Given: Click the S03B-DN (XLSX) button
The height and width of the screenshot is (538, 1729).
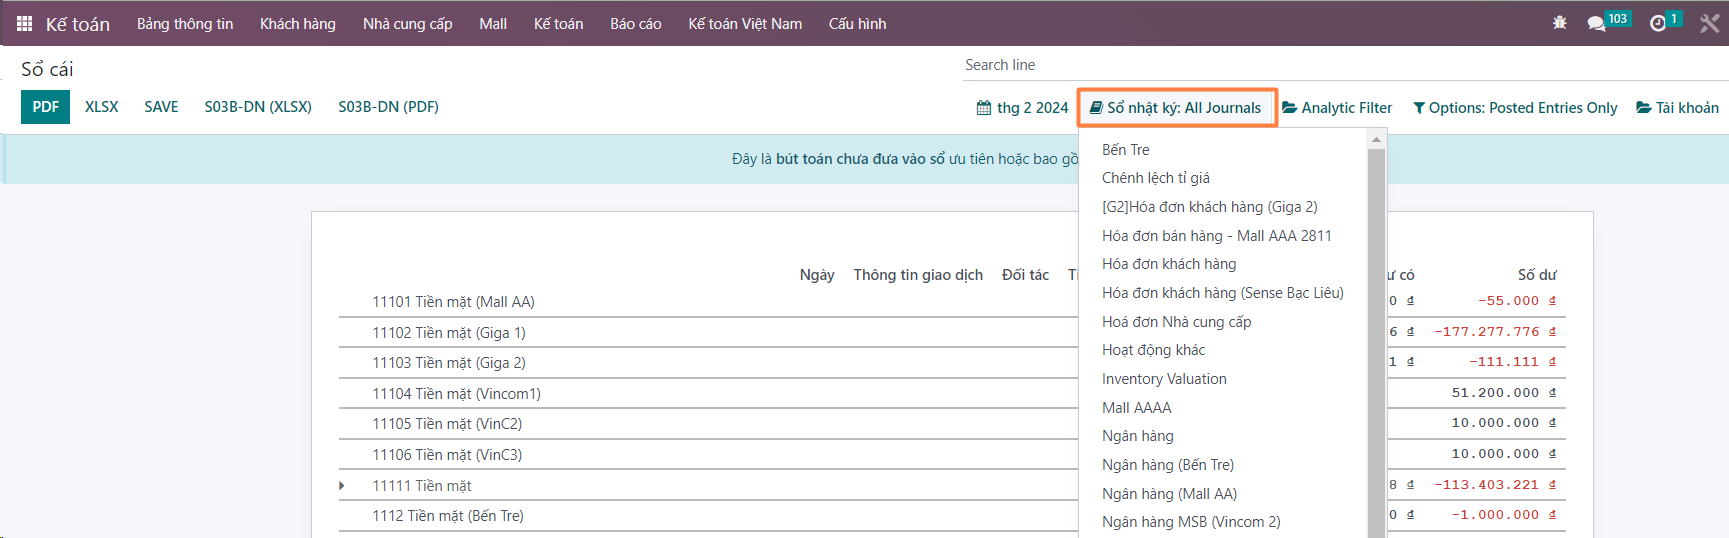Looking at the screenshot, I should tap(258, 107).
